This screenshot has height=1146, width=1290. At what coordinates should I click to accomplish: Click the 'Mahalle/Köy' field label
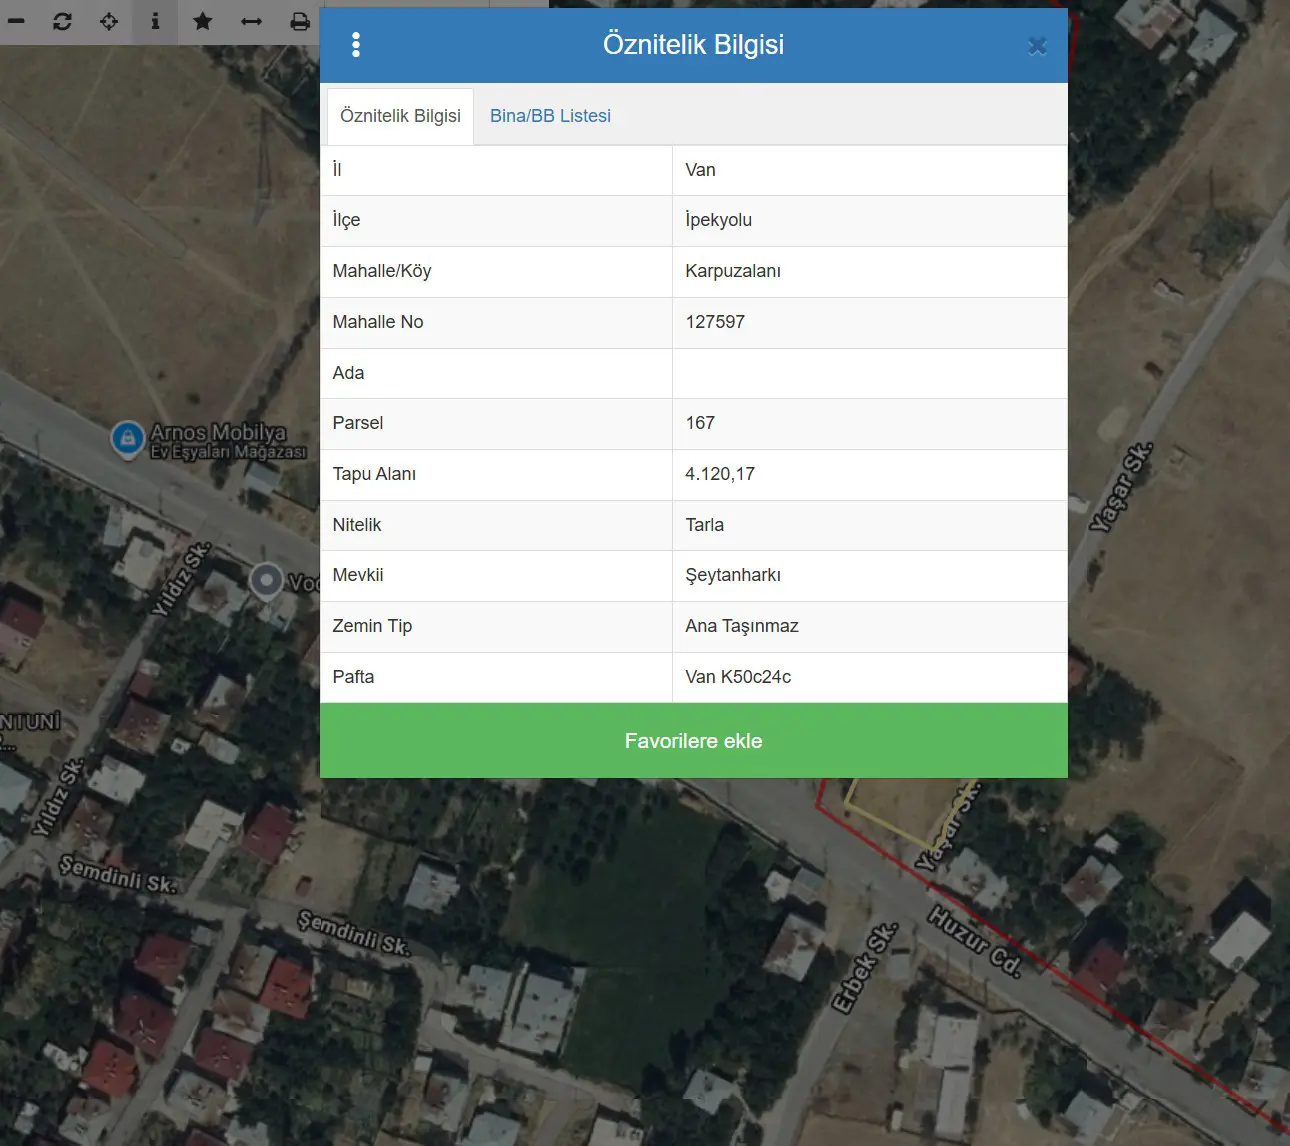point(382,271)
